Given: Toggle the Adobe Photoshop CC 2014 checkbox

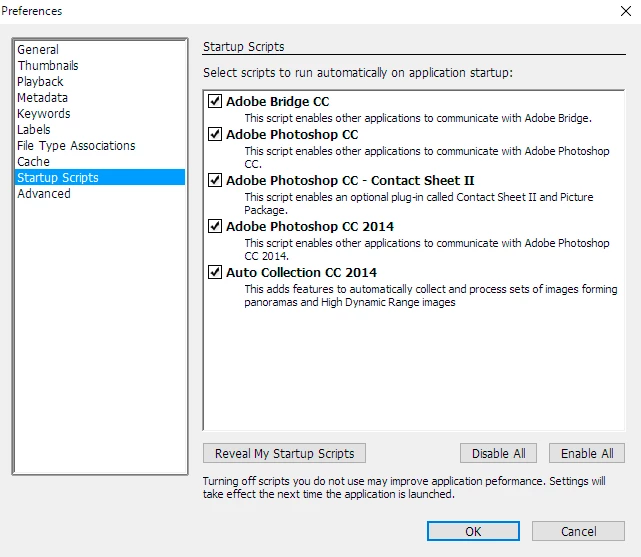Looking at the screenshot, I should [215, 226].
